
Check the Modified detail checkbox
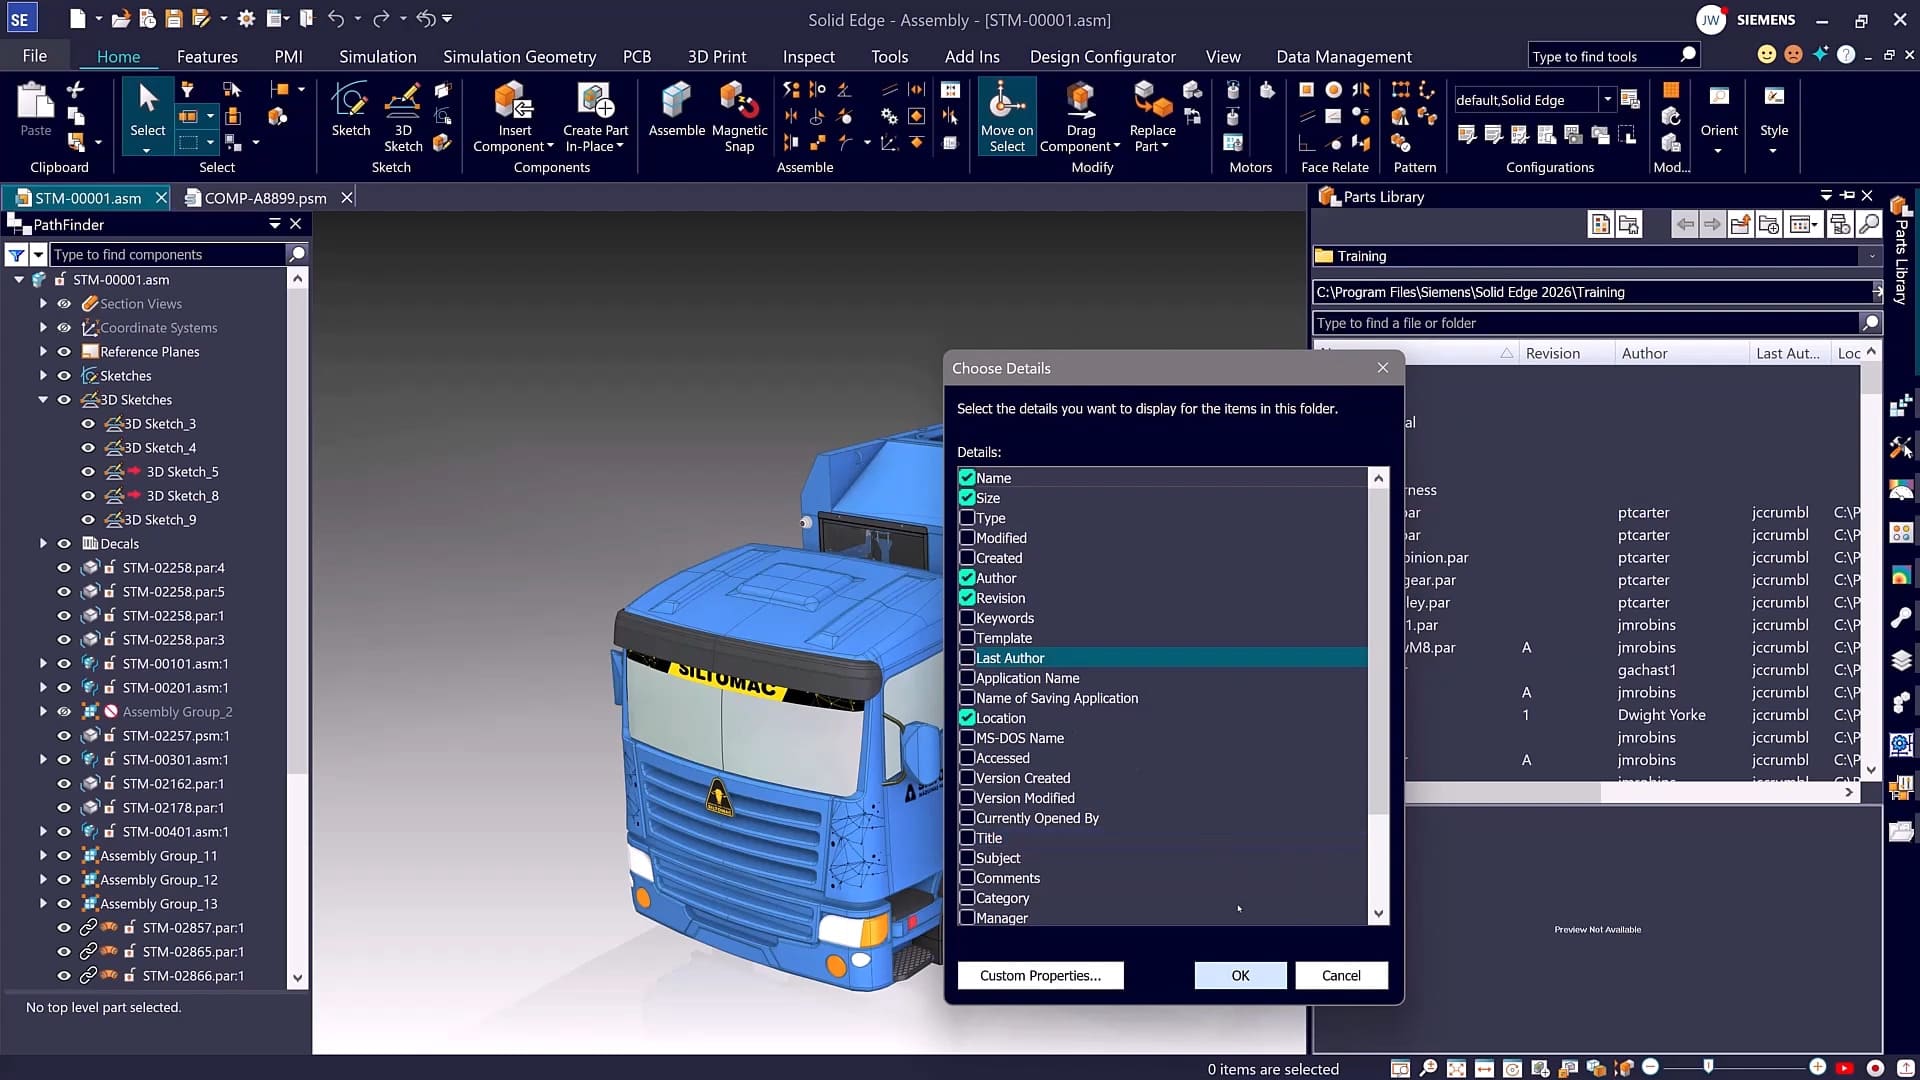coord(967,538)
